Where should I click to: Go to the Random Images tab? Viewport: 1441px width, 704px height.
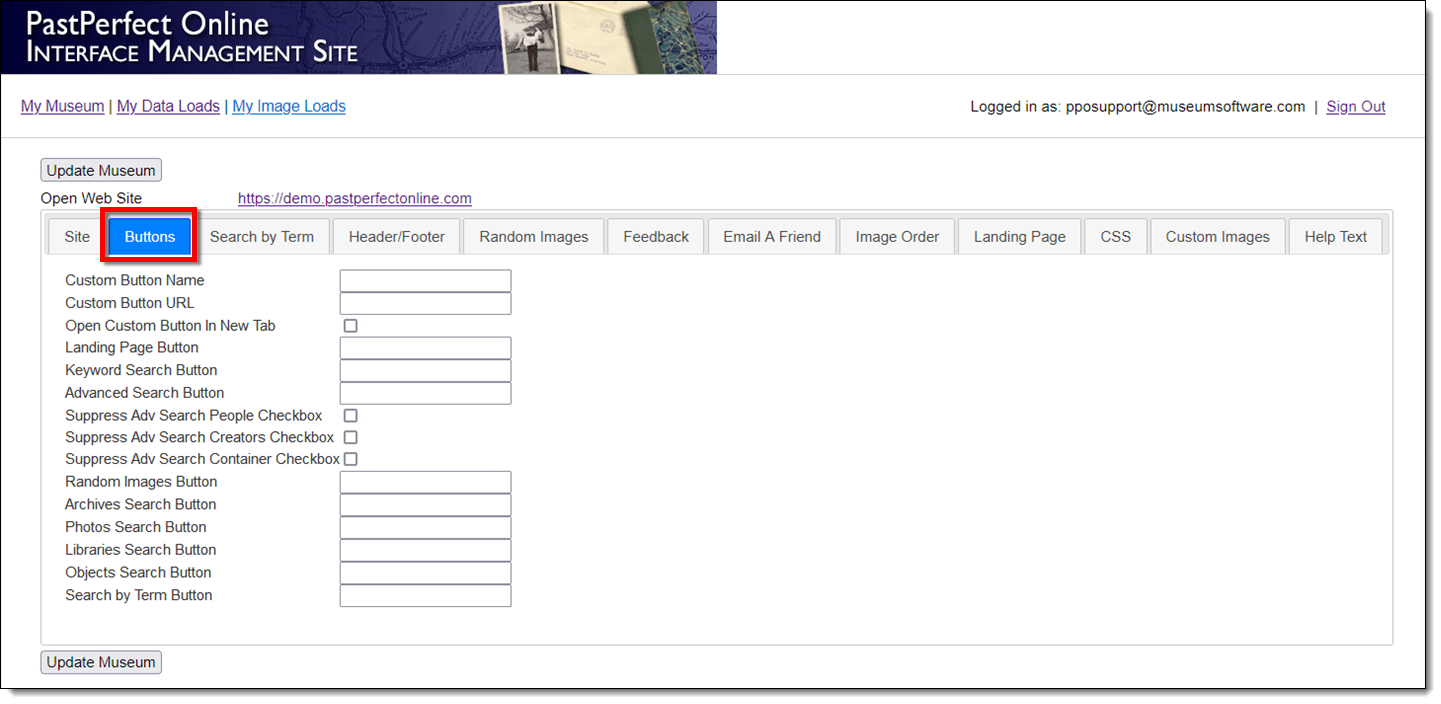click(x=533, y=237)
